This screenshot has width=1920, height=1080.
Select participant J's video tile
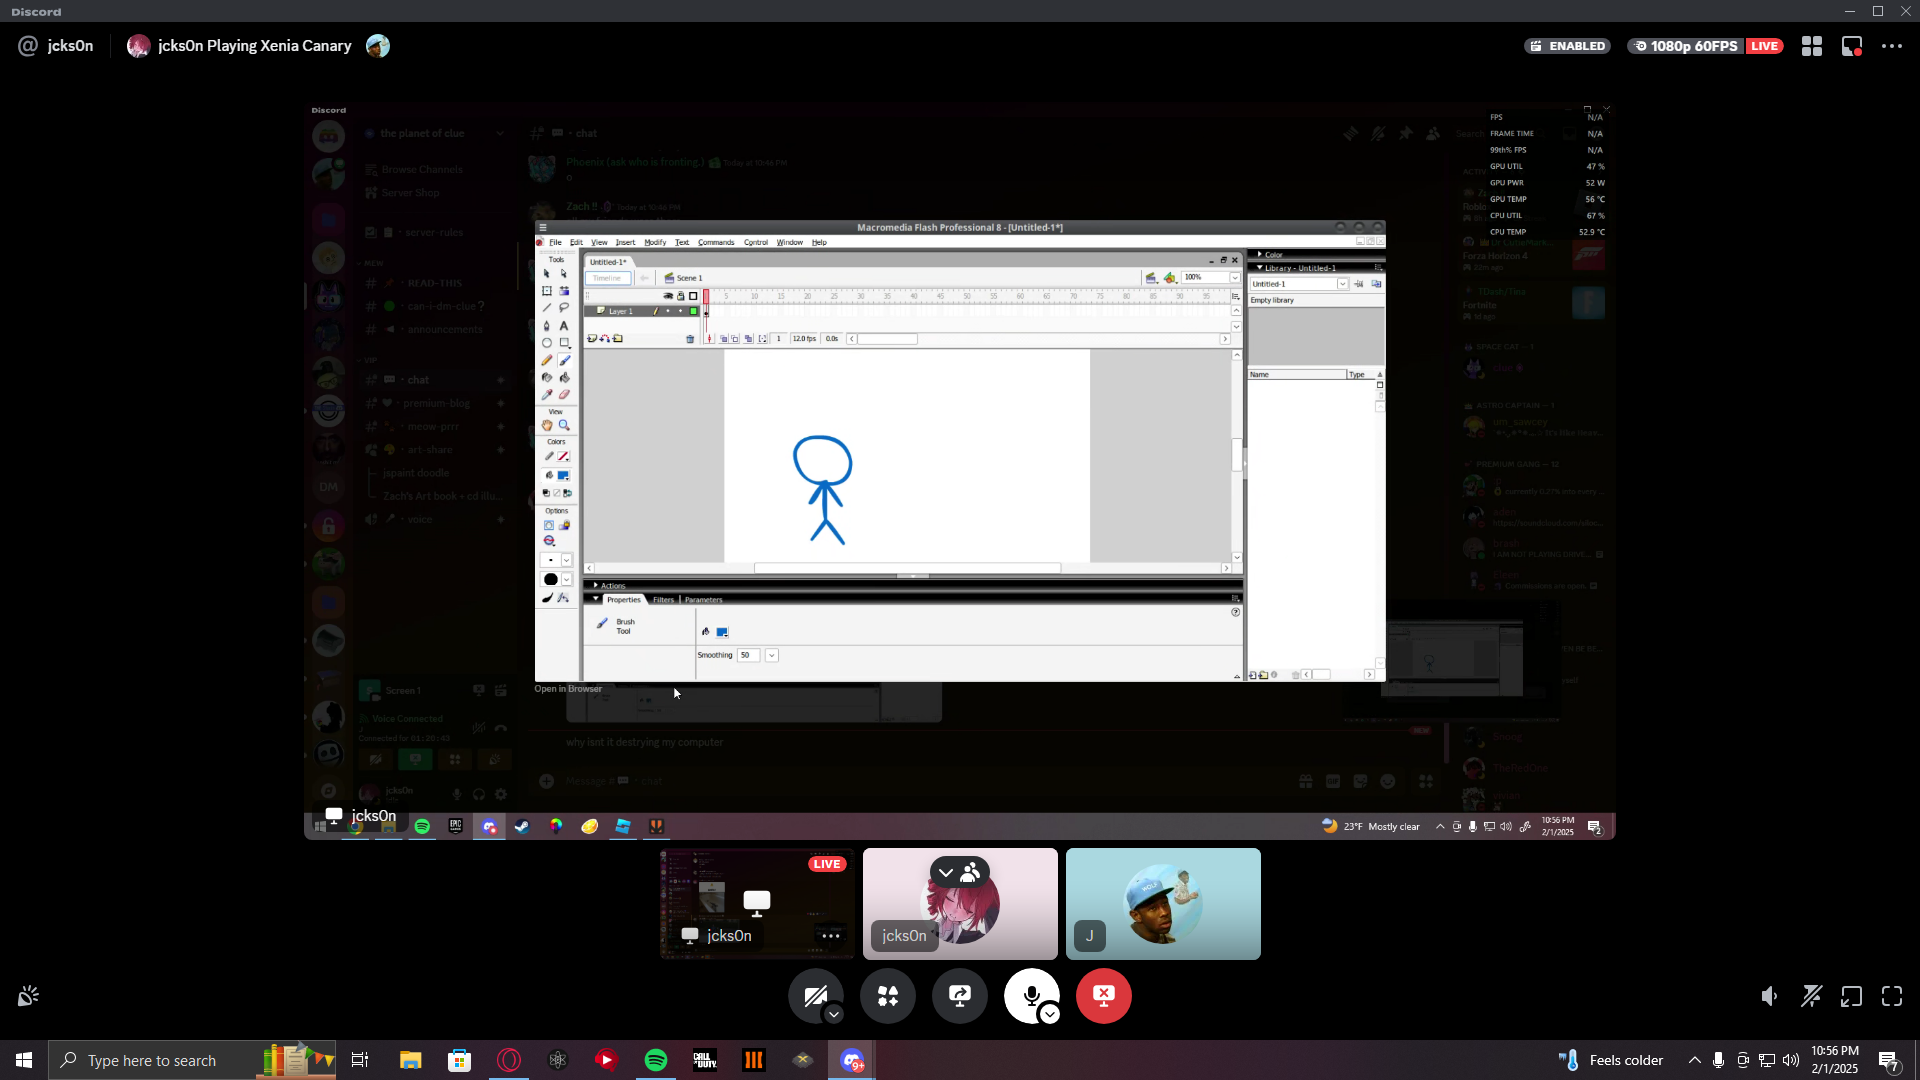point(1162,903)
